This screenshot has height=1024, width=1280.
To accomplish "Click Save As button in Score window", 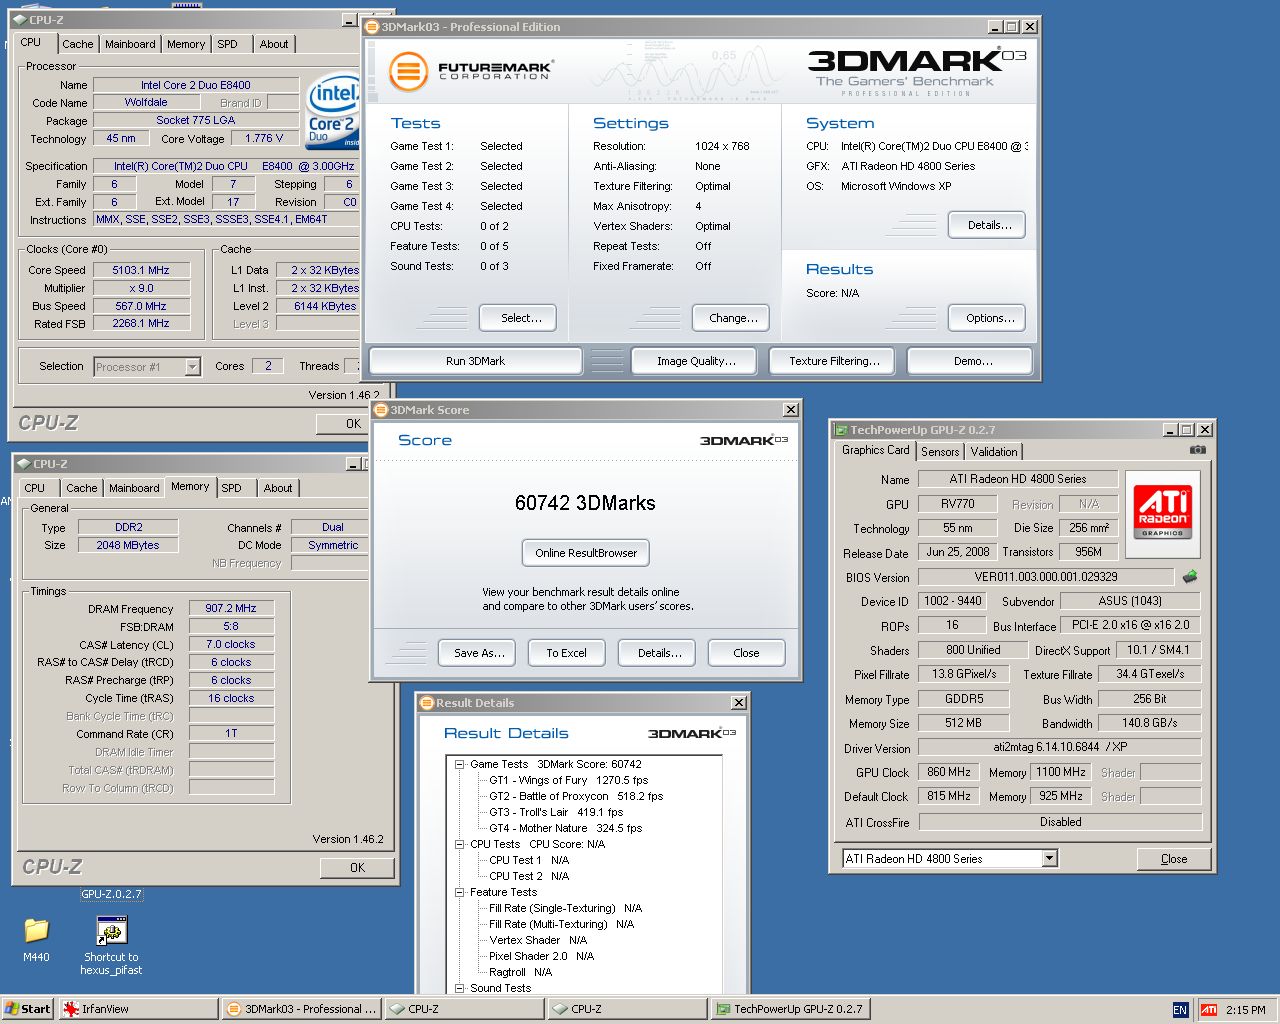I will (478, 653).
